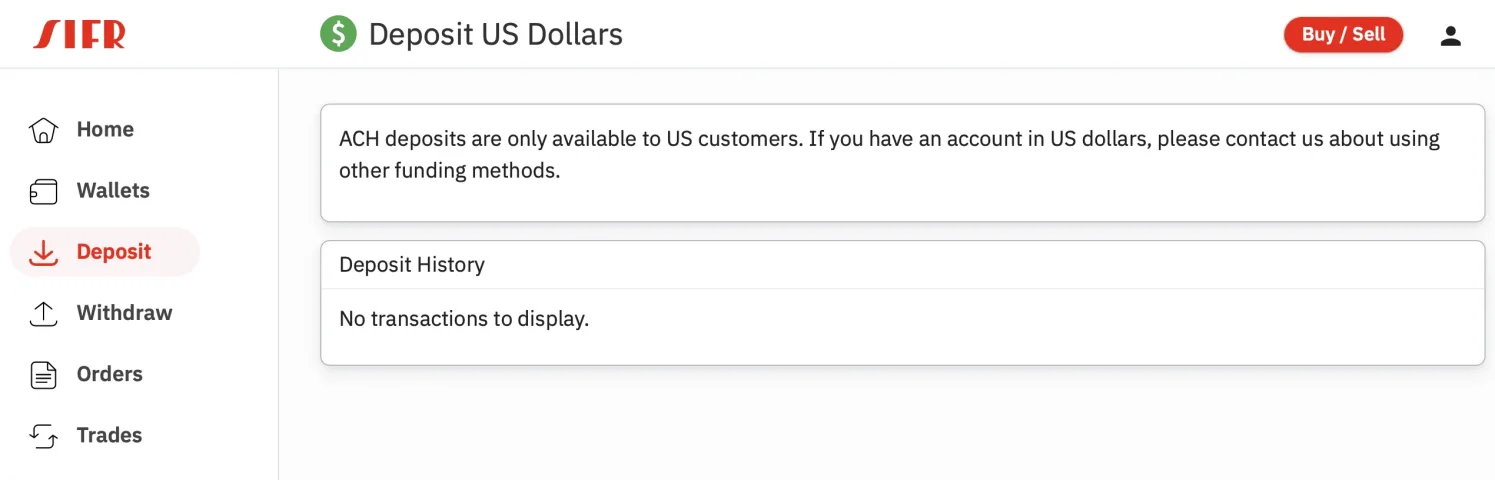Click the Orders document icon
Screen dimensions: 1495x480
coord(43,375)
